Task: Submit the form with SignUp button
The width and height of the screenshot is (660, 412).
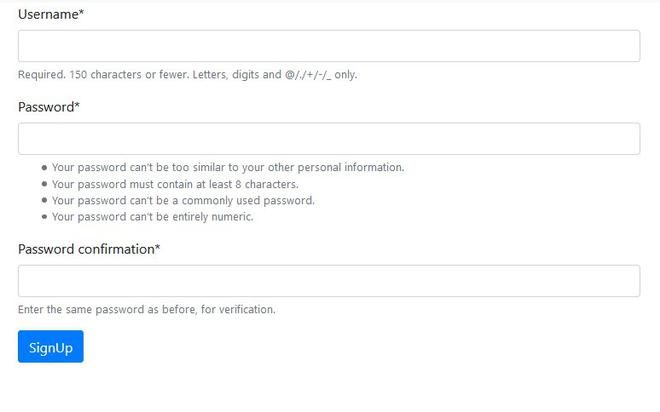Action: pyautogui.click(x=51, y=346)
